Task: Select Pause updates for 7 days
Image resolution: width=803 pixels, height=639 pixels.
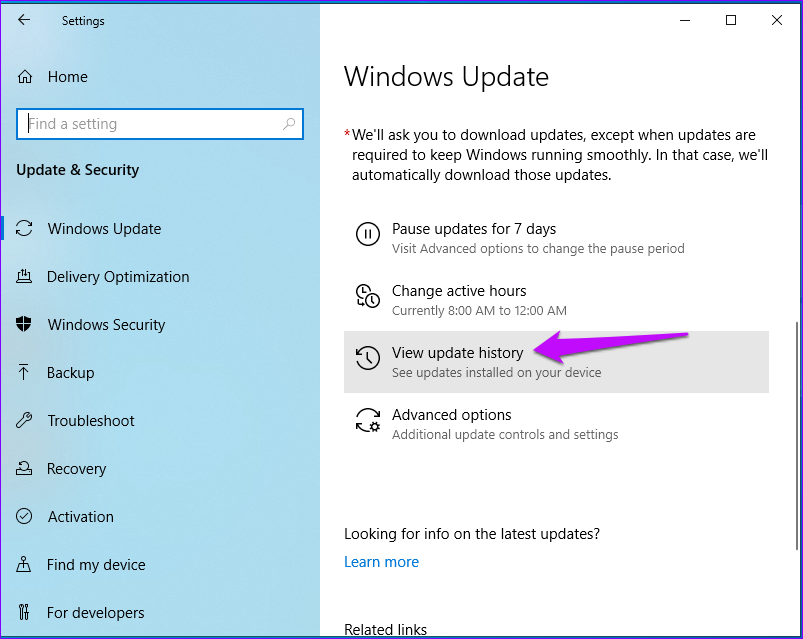Action: (556, 238)
